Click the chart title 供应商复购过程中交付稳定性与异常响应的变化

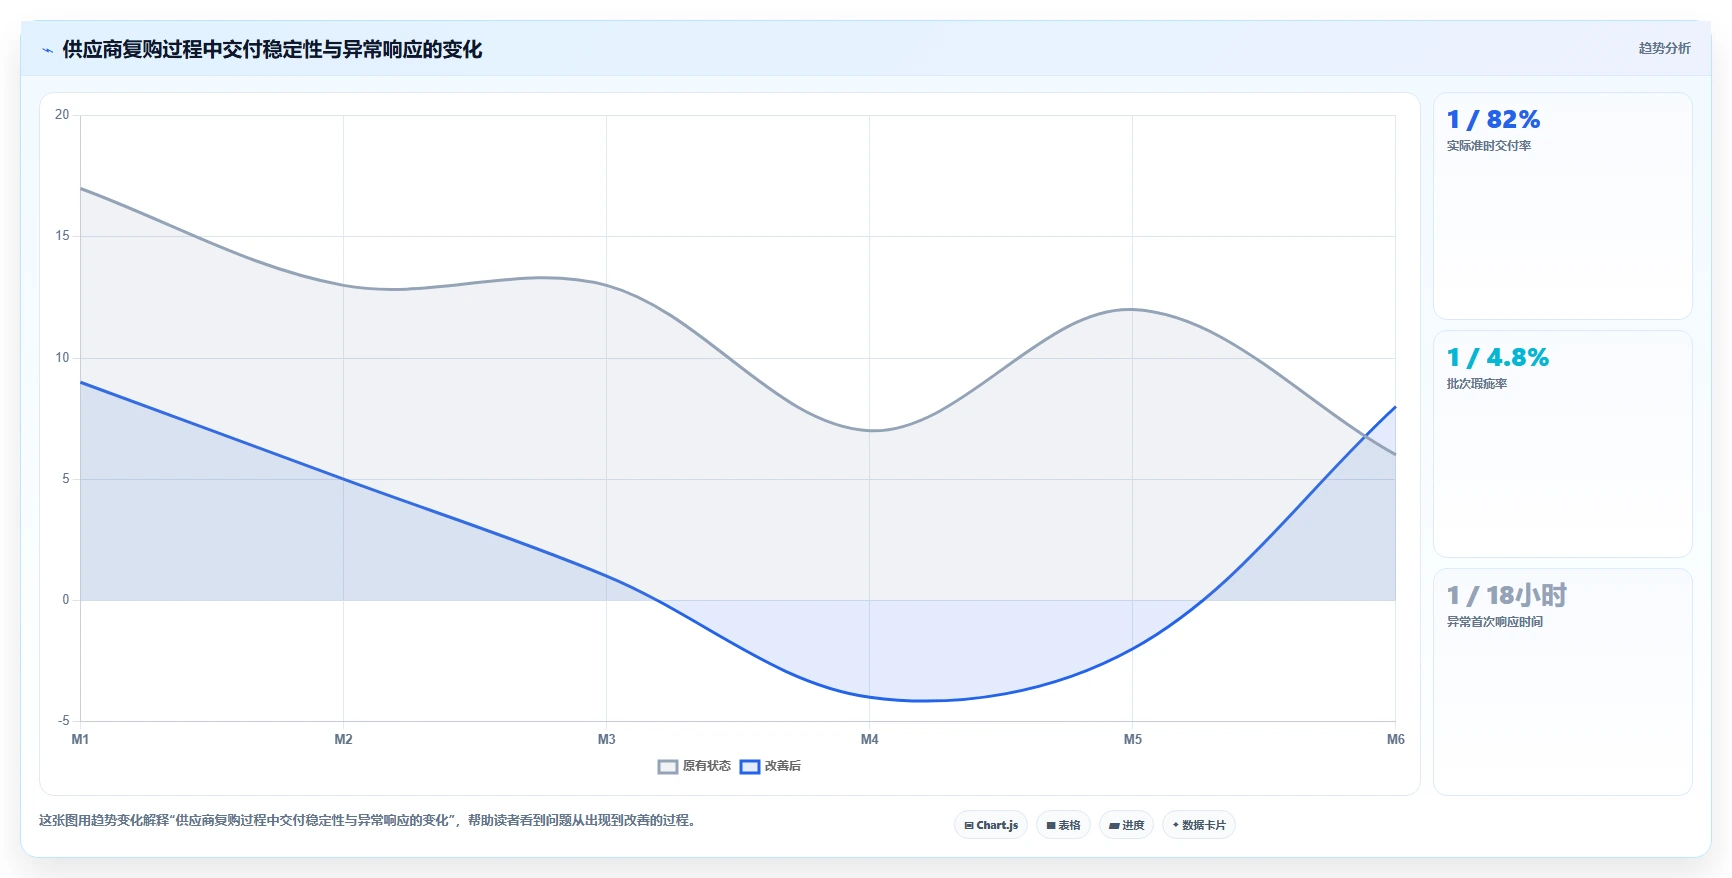[272, 50]
